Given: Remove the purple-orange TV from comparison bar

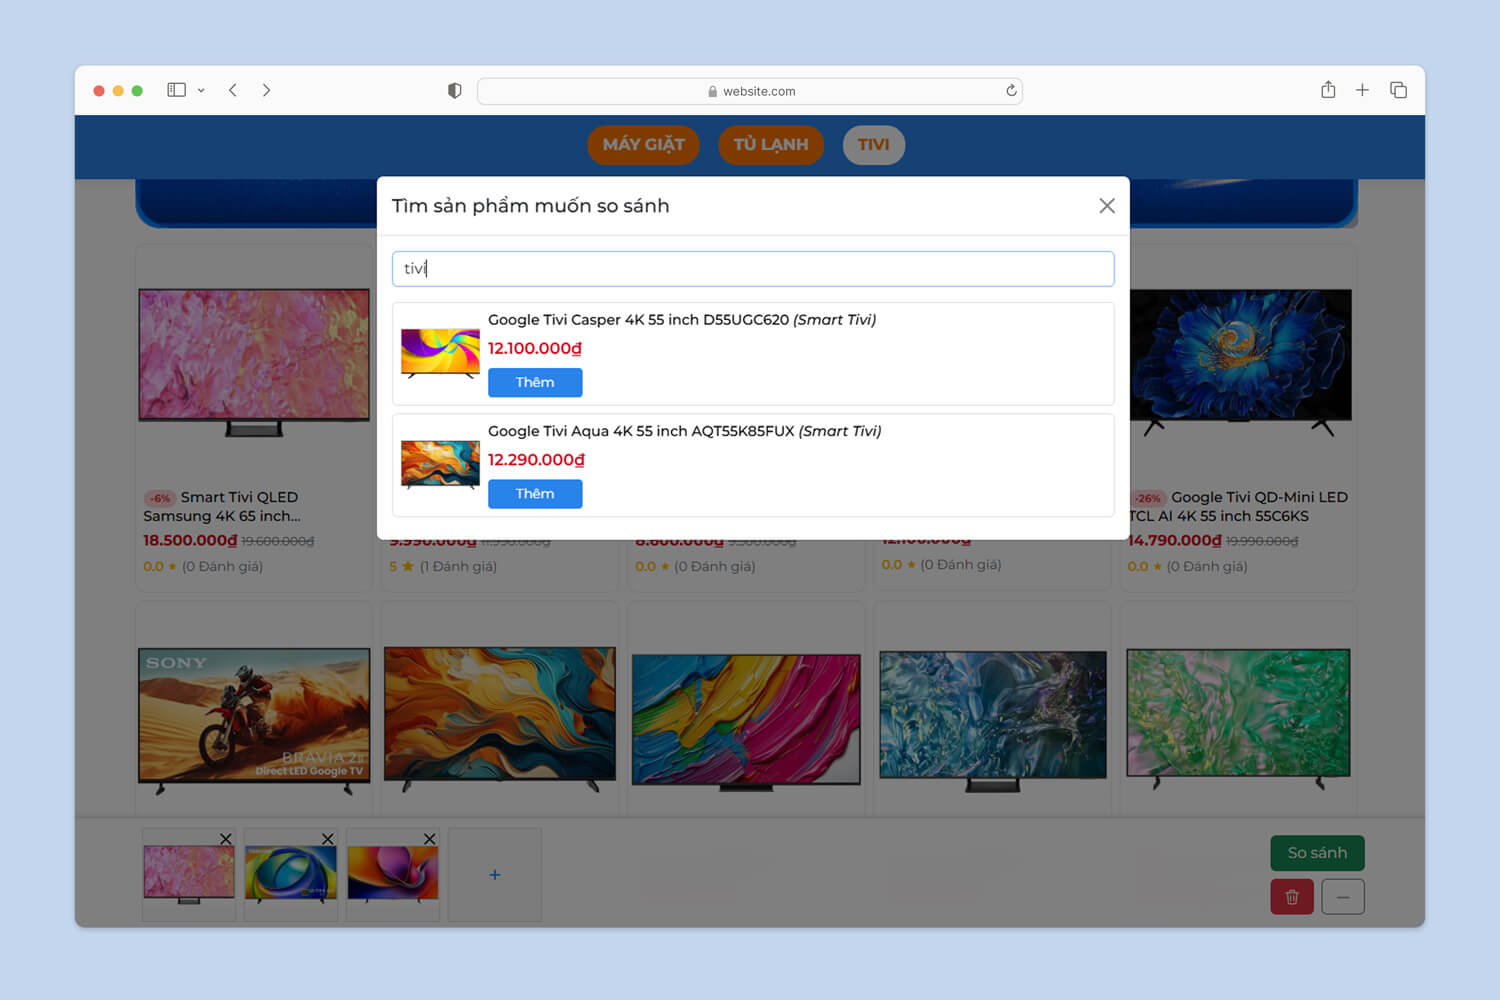Looking at the screenshot, I should 430,839.
